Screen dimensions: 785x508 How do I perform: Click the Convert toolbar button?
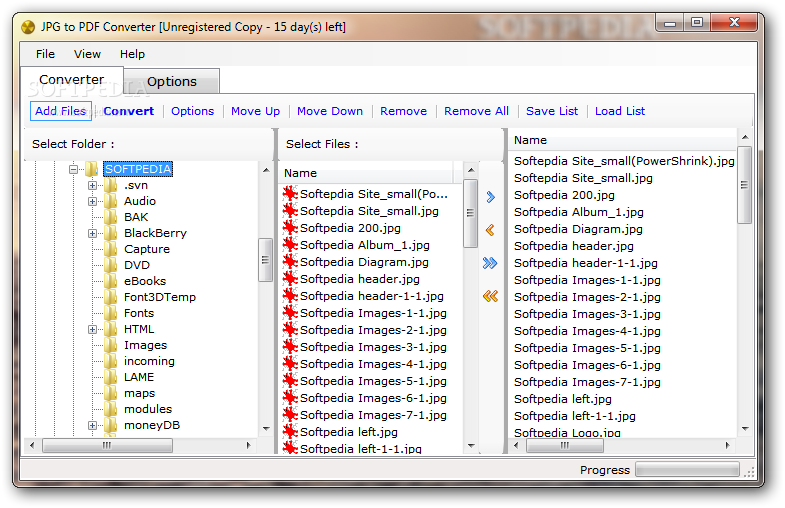(129, 111)
